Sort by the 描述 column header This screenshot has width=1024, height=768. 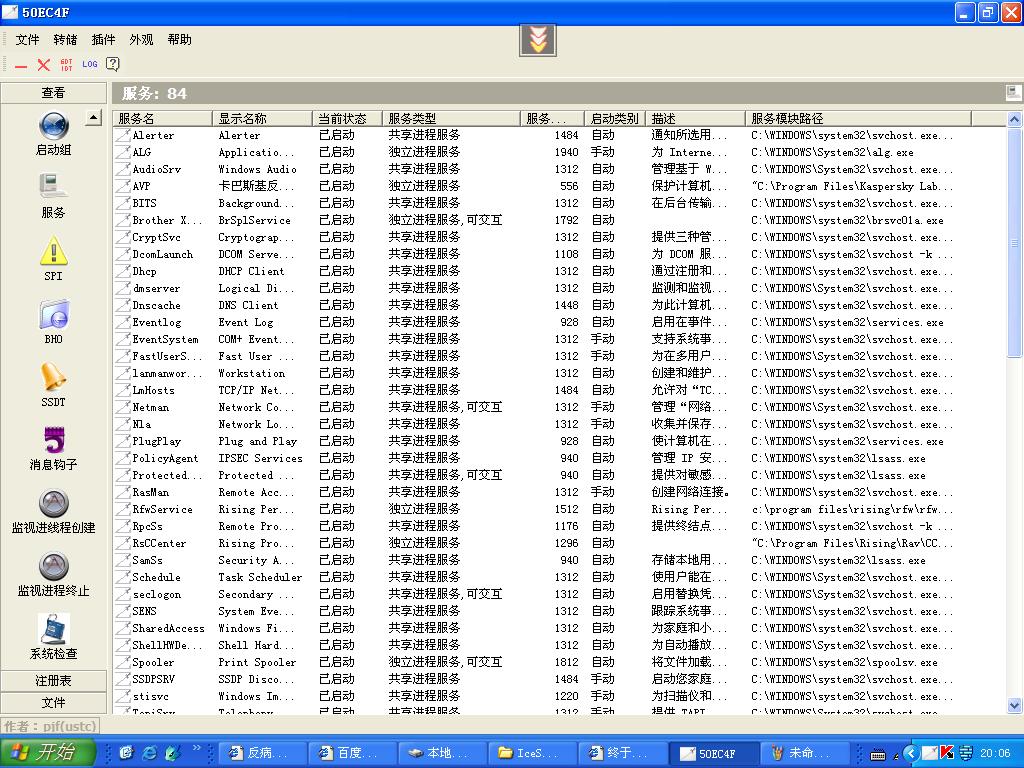pyautogui.click(x=695, y=118)
